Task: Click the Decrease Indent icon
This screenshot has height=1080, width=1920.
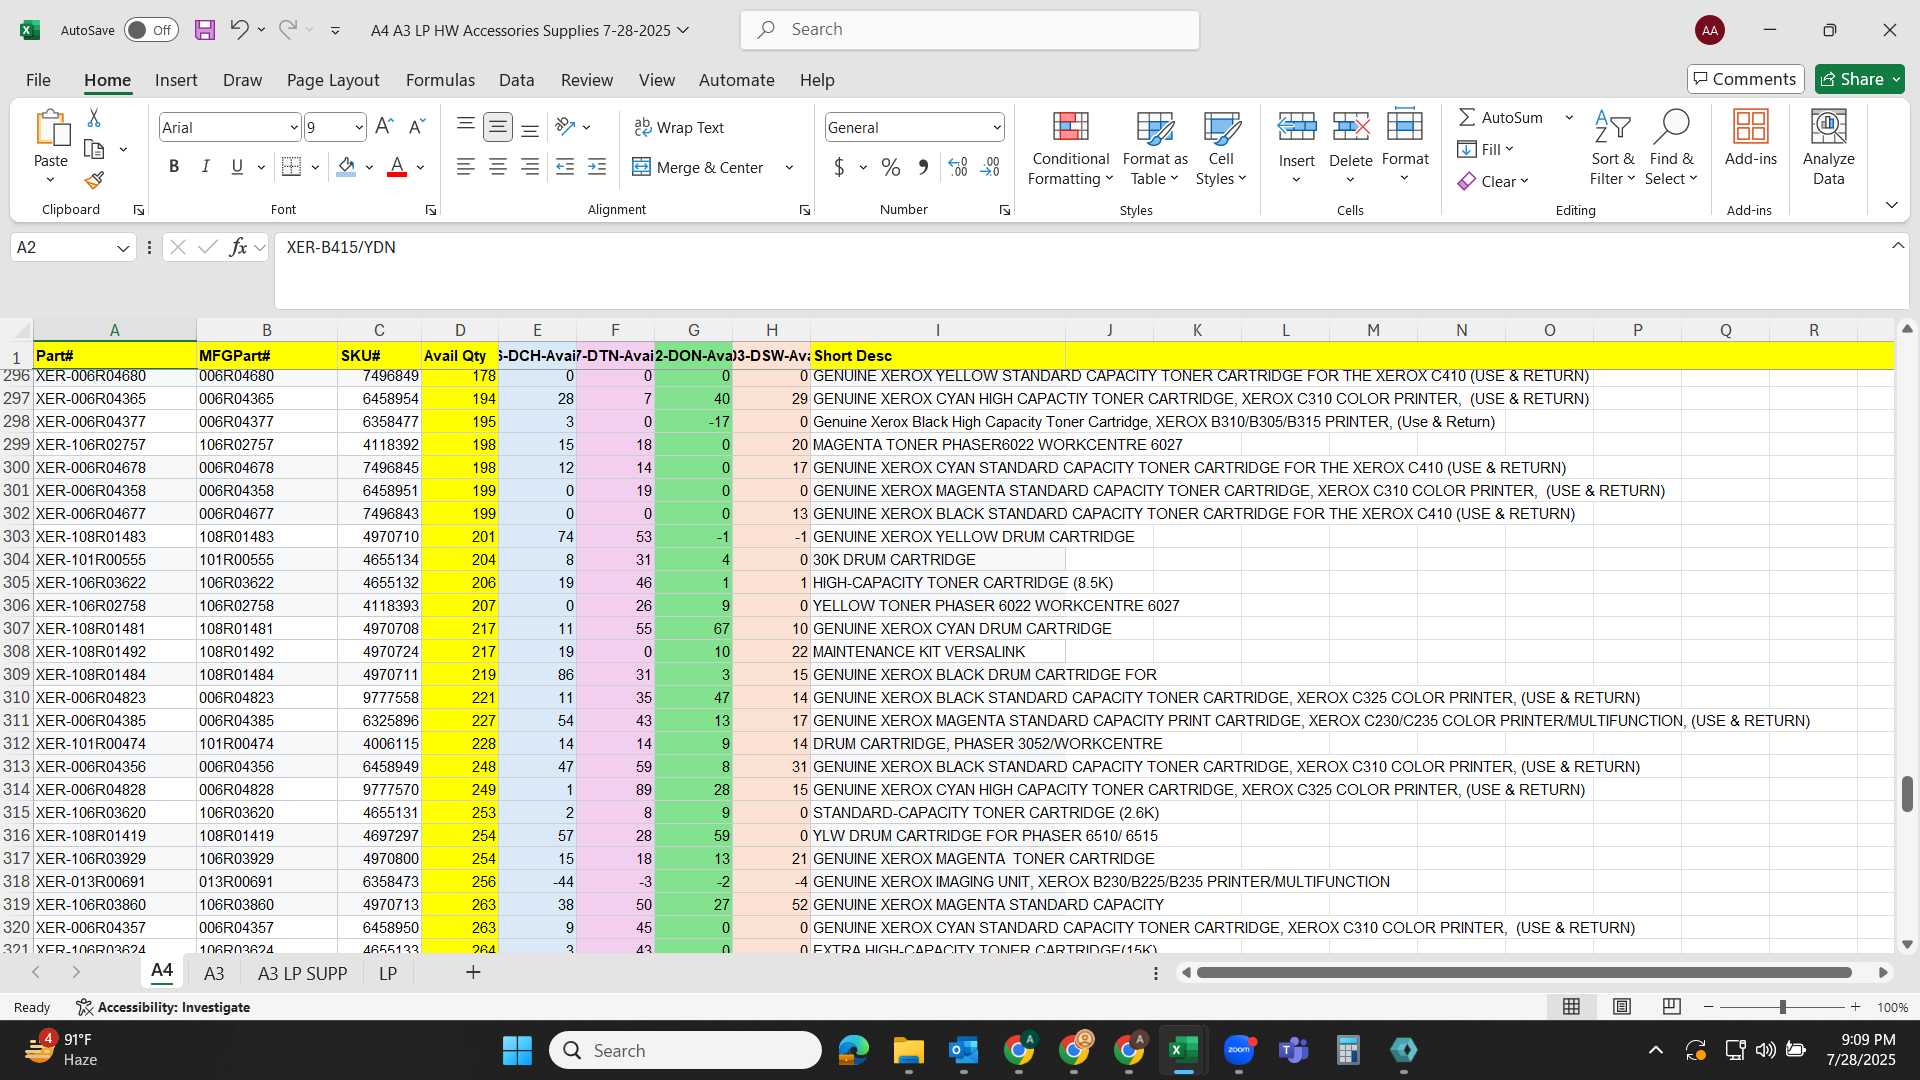Action: pos(565,167)
